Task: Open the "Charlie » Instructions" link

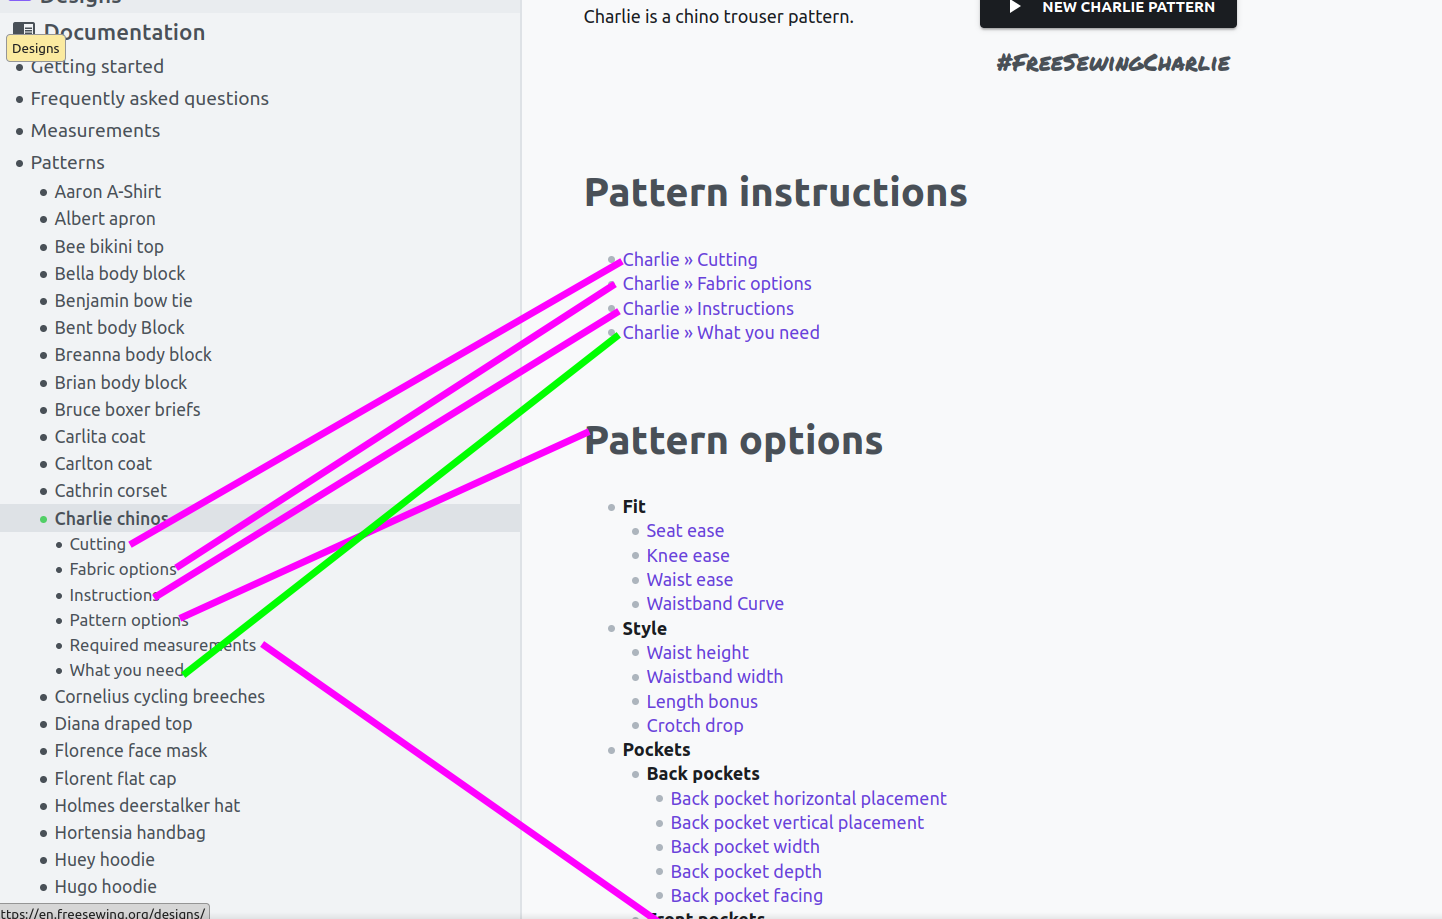Action: pyautogui.click(x=707, y=308)
